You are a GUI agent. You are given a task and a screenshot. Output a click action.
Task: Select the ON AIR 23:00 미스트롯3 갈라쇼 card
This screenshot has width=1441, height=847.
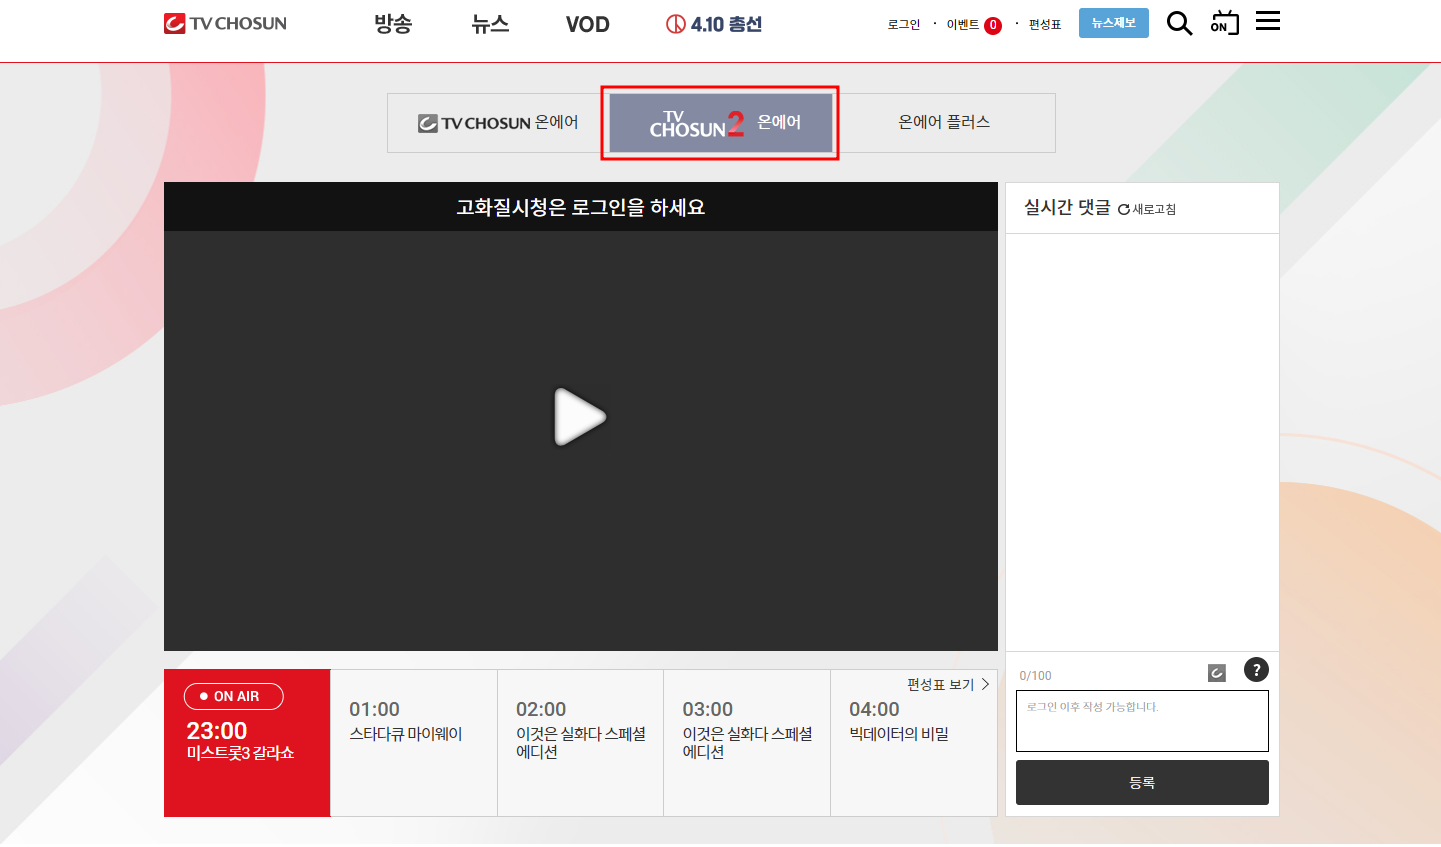tap(247, 743)
